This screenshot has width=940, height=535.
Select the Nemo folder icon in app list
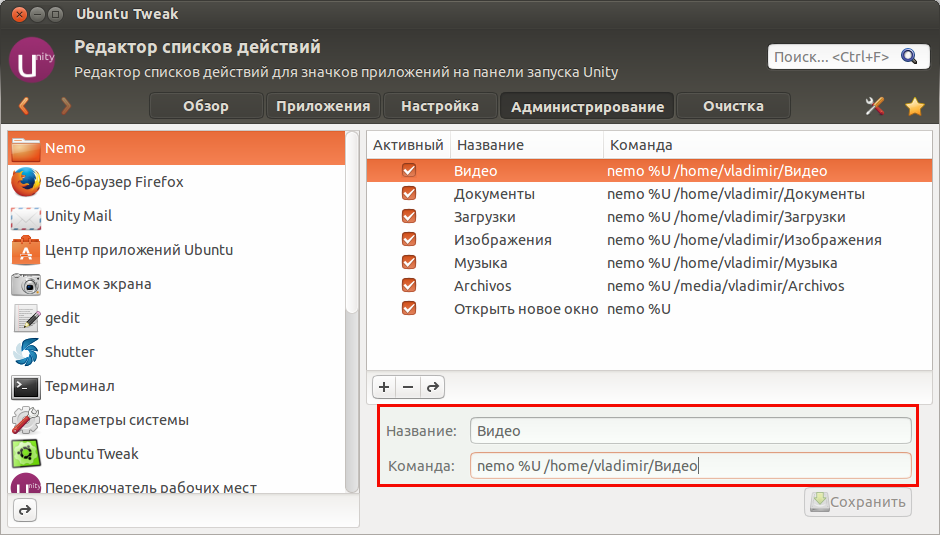(26, 148)
